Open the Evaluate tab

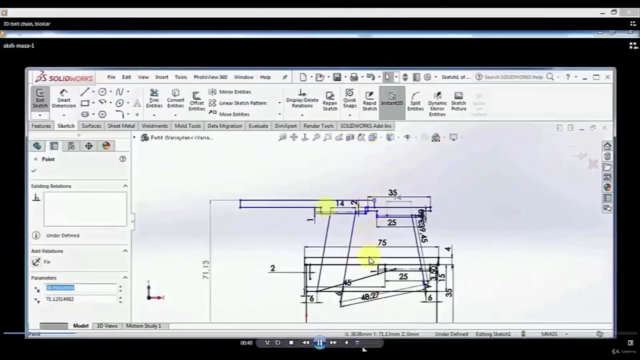point(258,126)
